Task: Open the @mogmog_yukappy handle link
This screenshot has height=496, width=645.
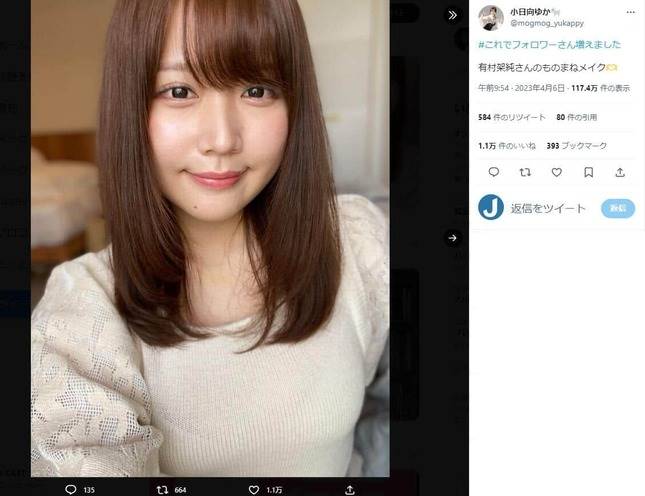Action: pyautogui.click(x=547, y=23)
